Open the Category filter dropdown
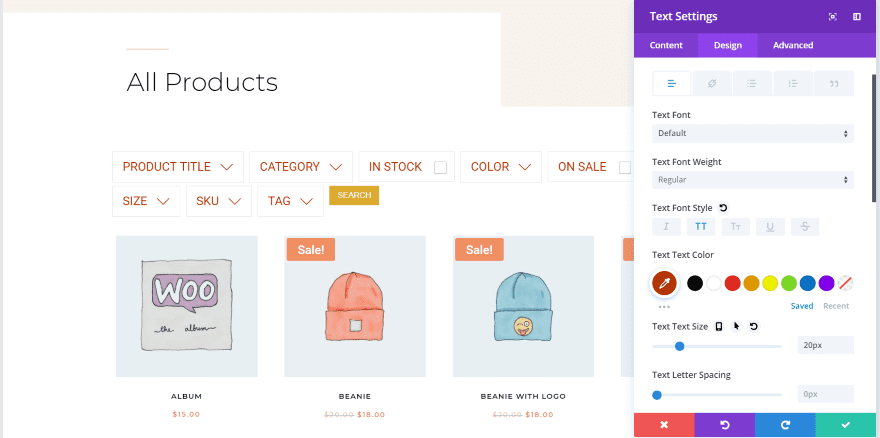The height and width of the screenshot is (438, 880). click(301, 167)
